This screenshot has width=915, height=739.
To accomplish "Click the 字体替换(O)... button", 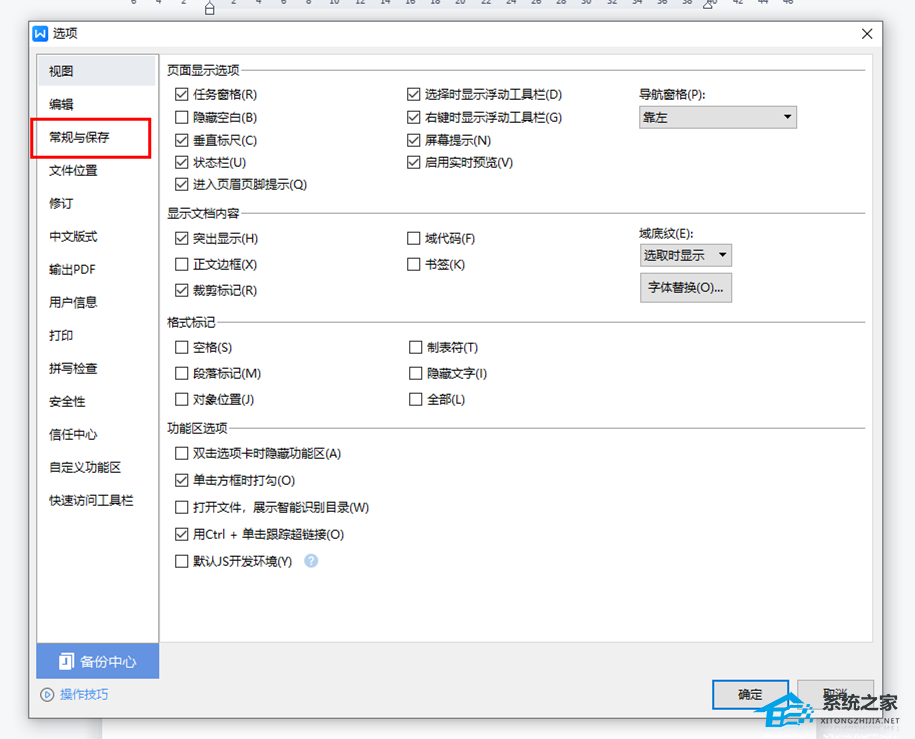I will pos(686,288).
